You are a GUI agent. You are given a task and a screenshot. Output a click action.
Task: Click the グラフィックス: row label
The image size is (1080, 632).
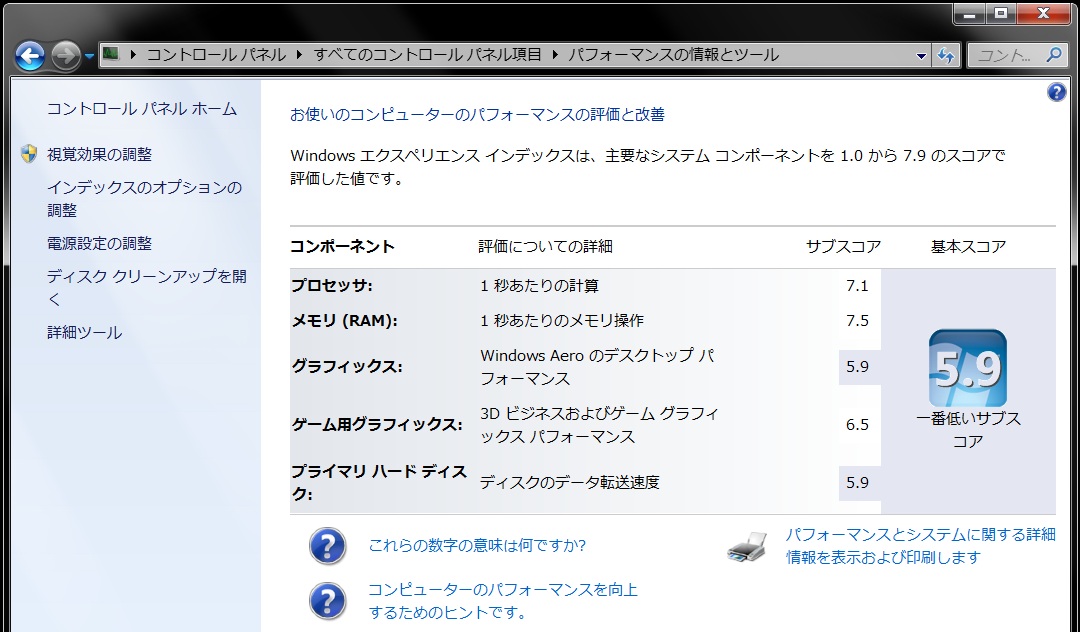point(346,367)
